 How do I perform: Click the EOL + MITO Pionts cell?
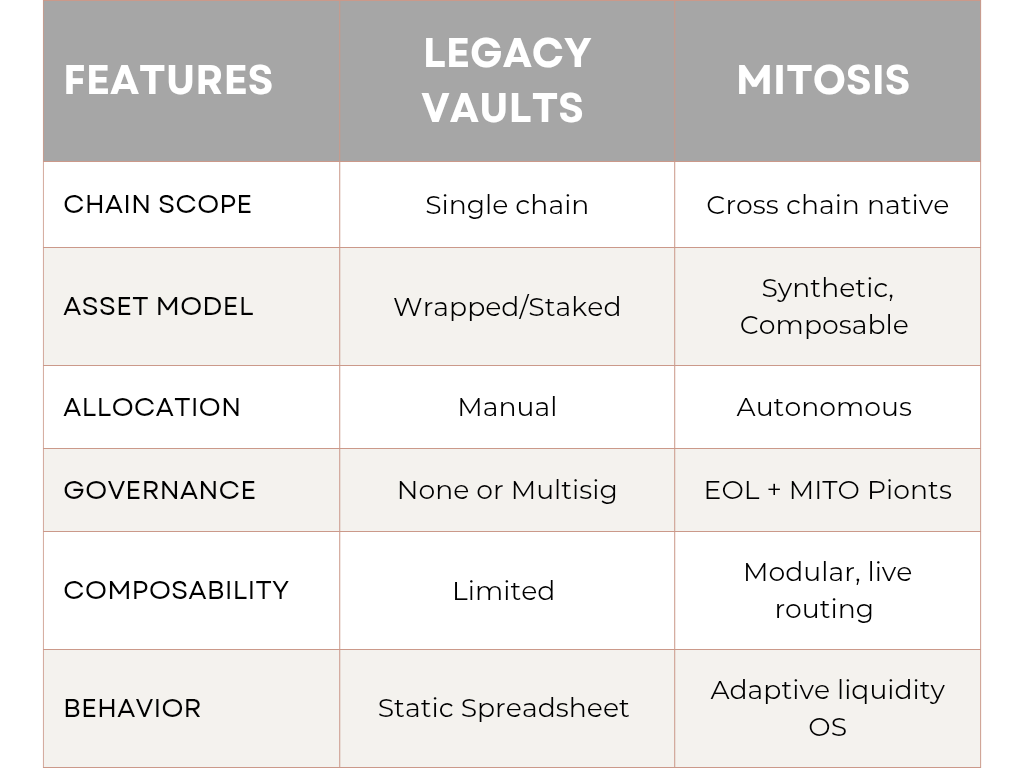click(827, 490)
